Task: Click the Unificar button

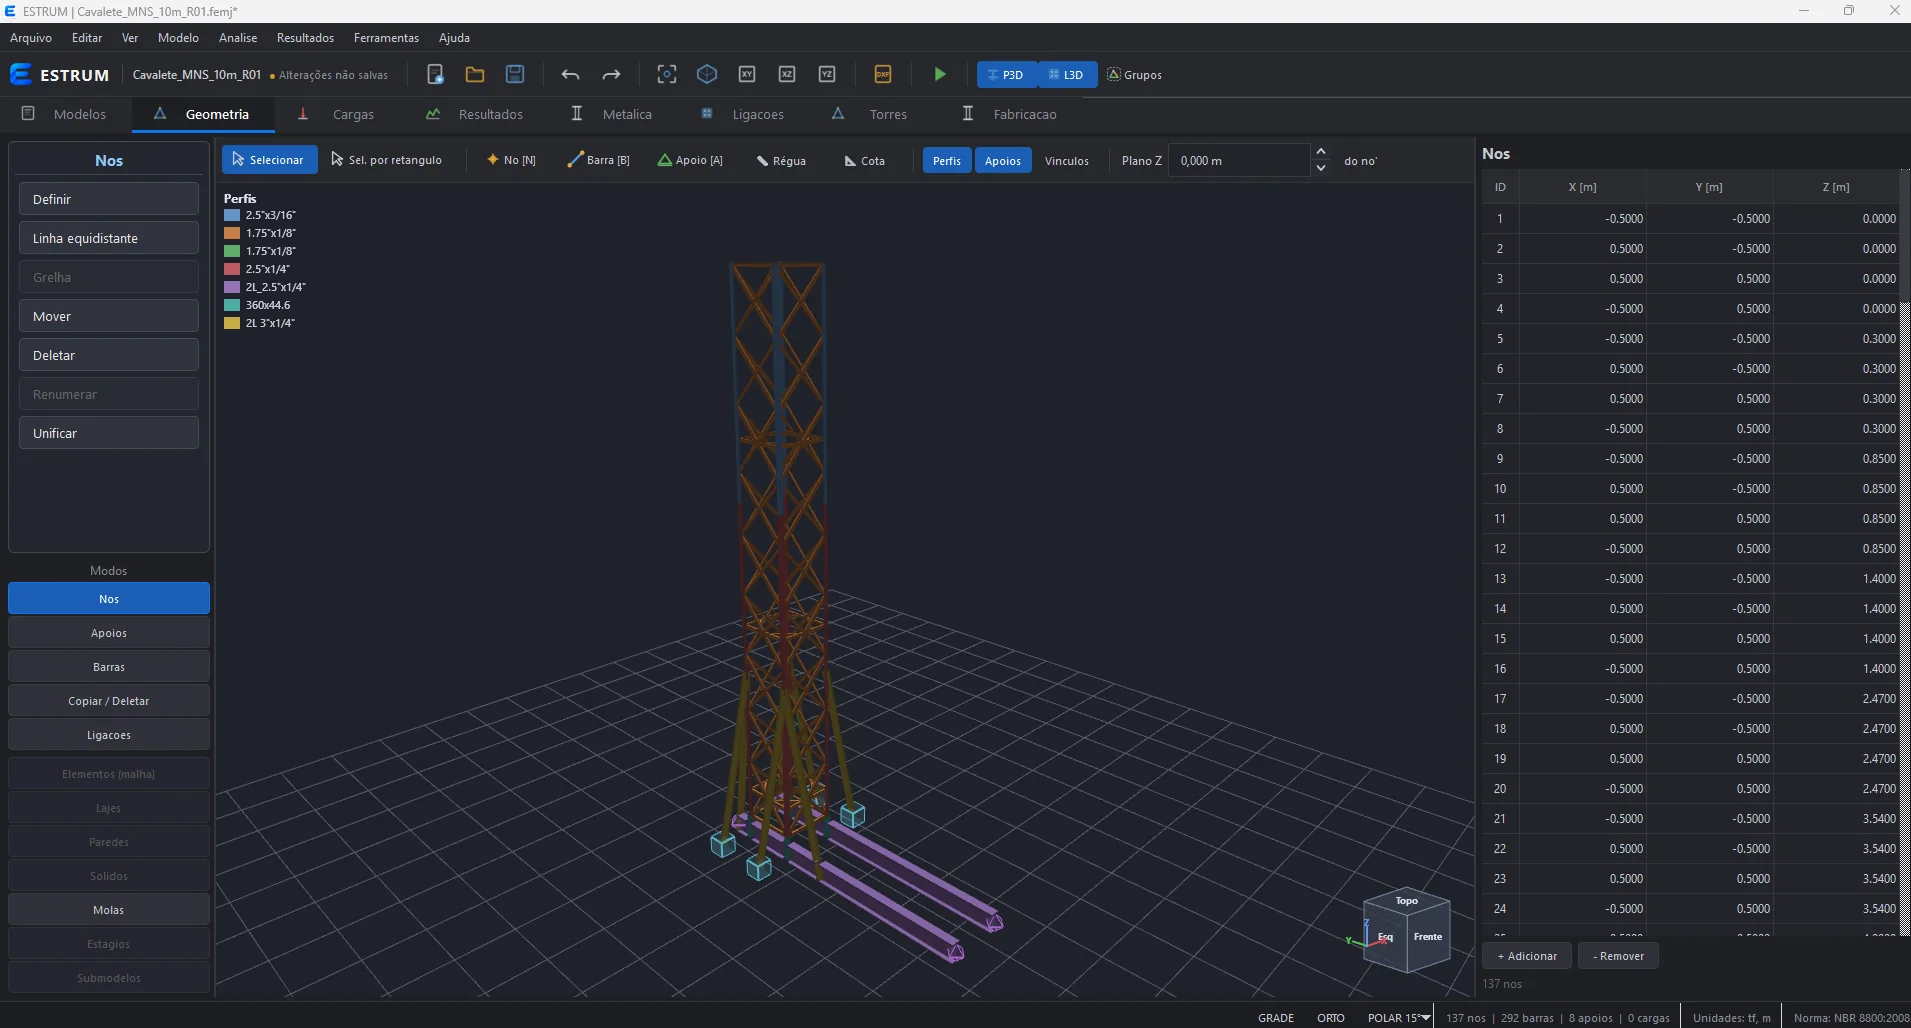Action: [109, 433]
